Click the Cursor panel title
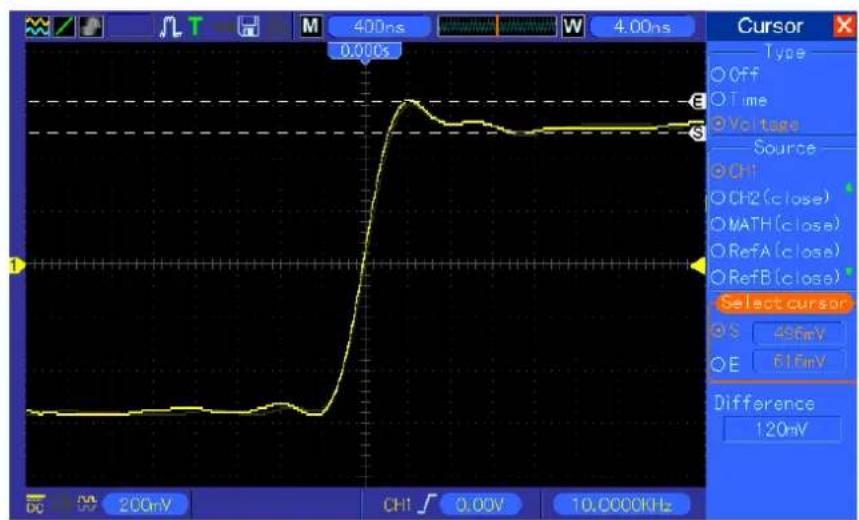 (x=770, y=26)
